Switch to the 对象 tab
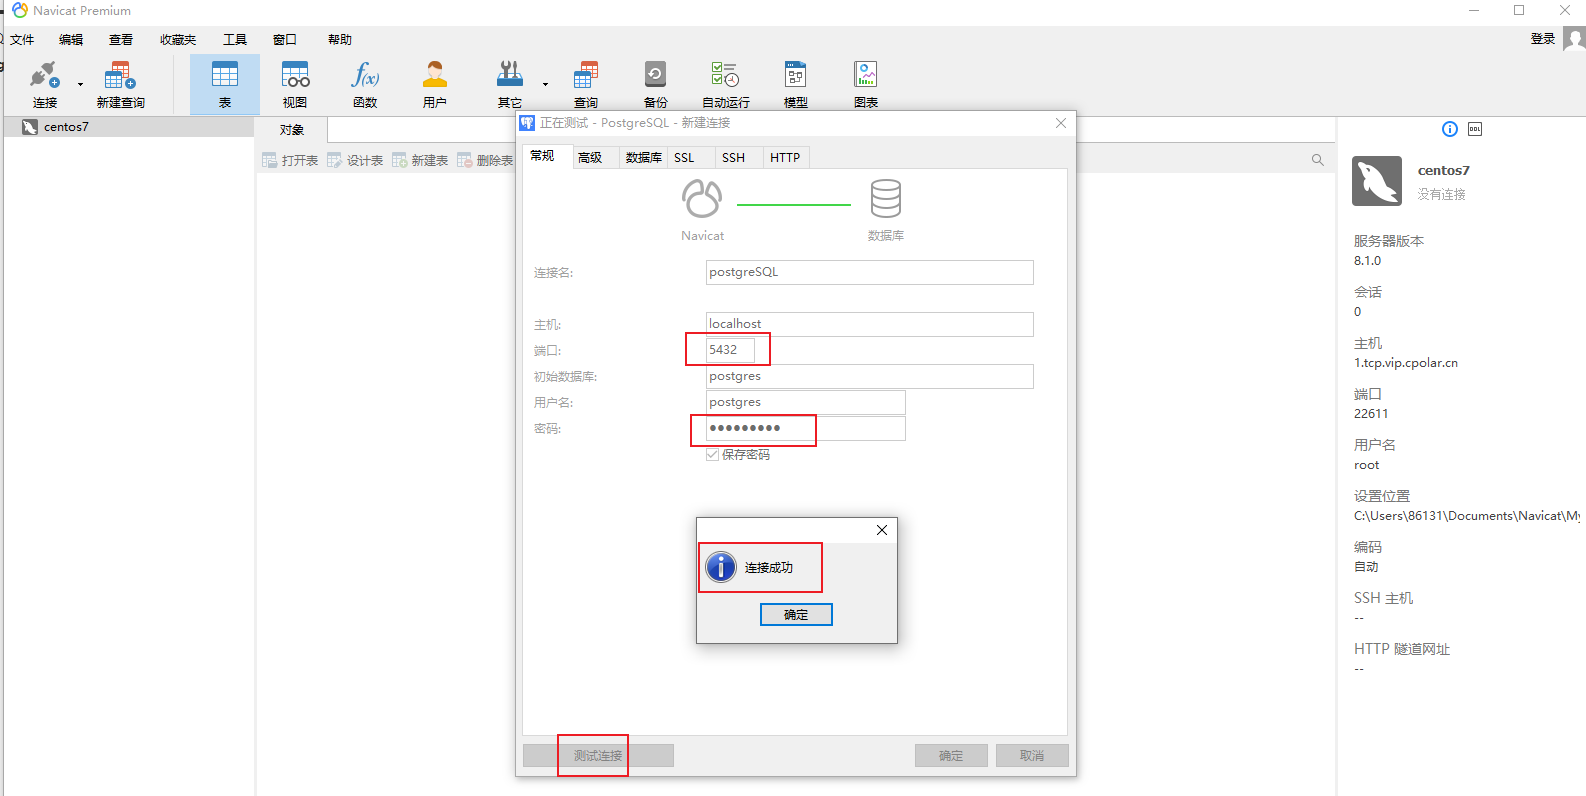Viewport: 1586px width, 796px height. point(292,130)
